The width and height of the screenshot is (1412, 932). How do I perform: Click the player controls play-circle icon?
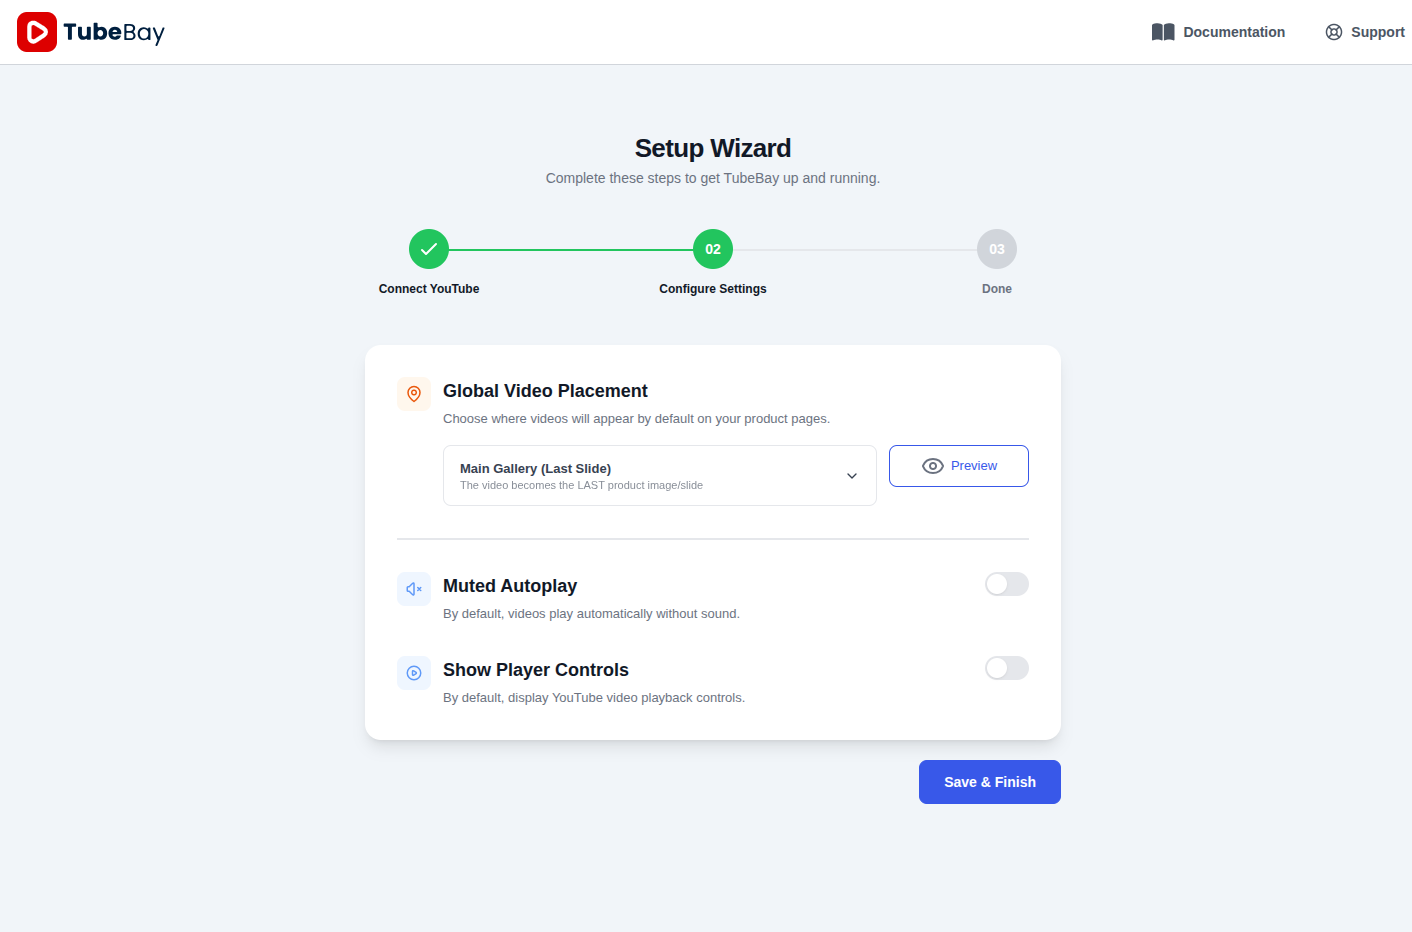click(x=414, y=673)
